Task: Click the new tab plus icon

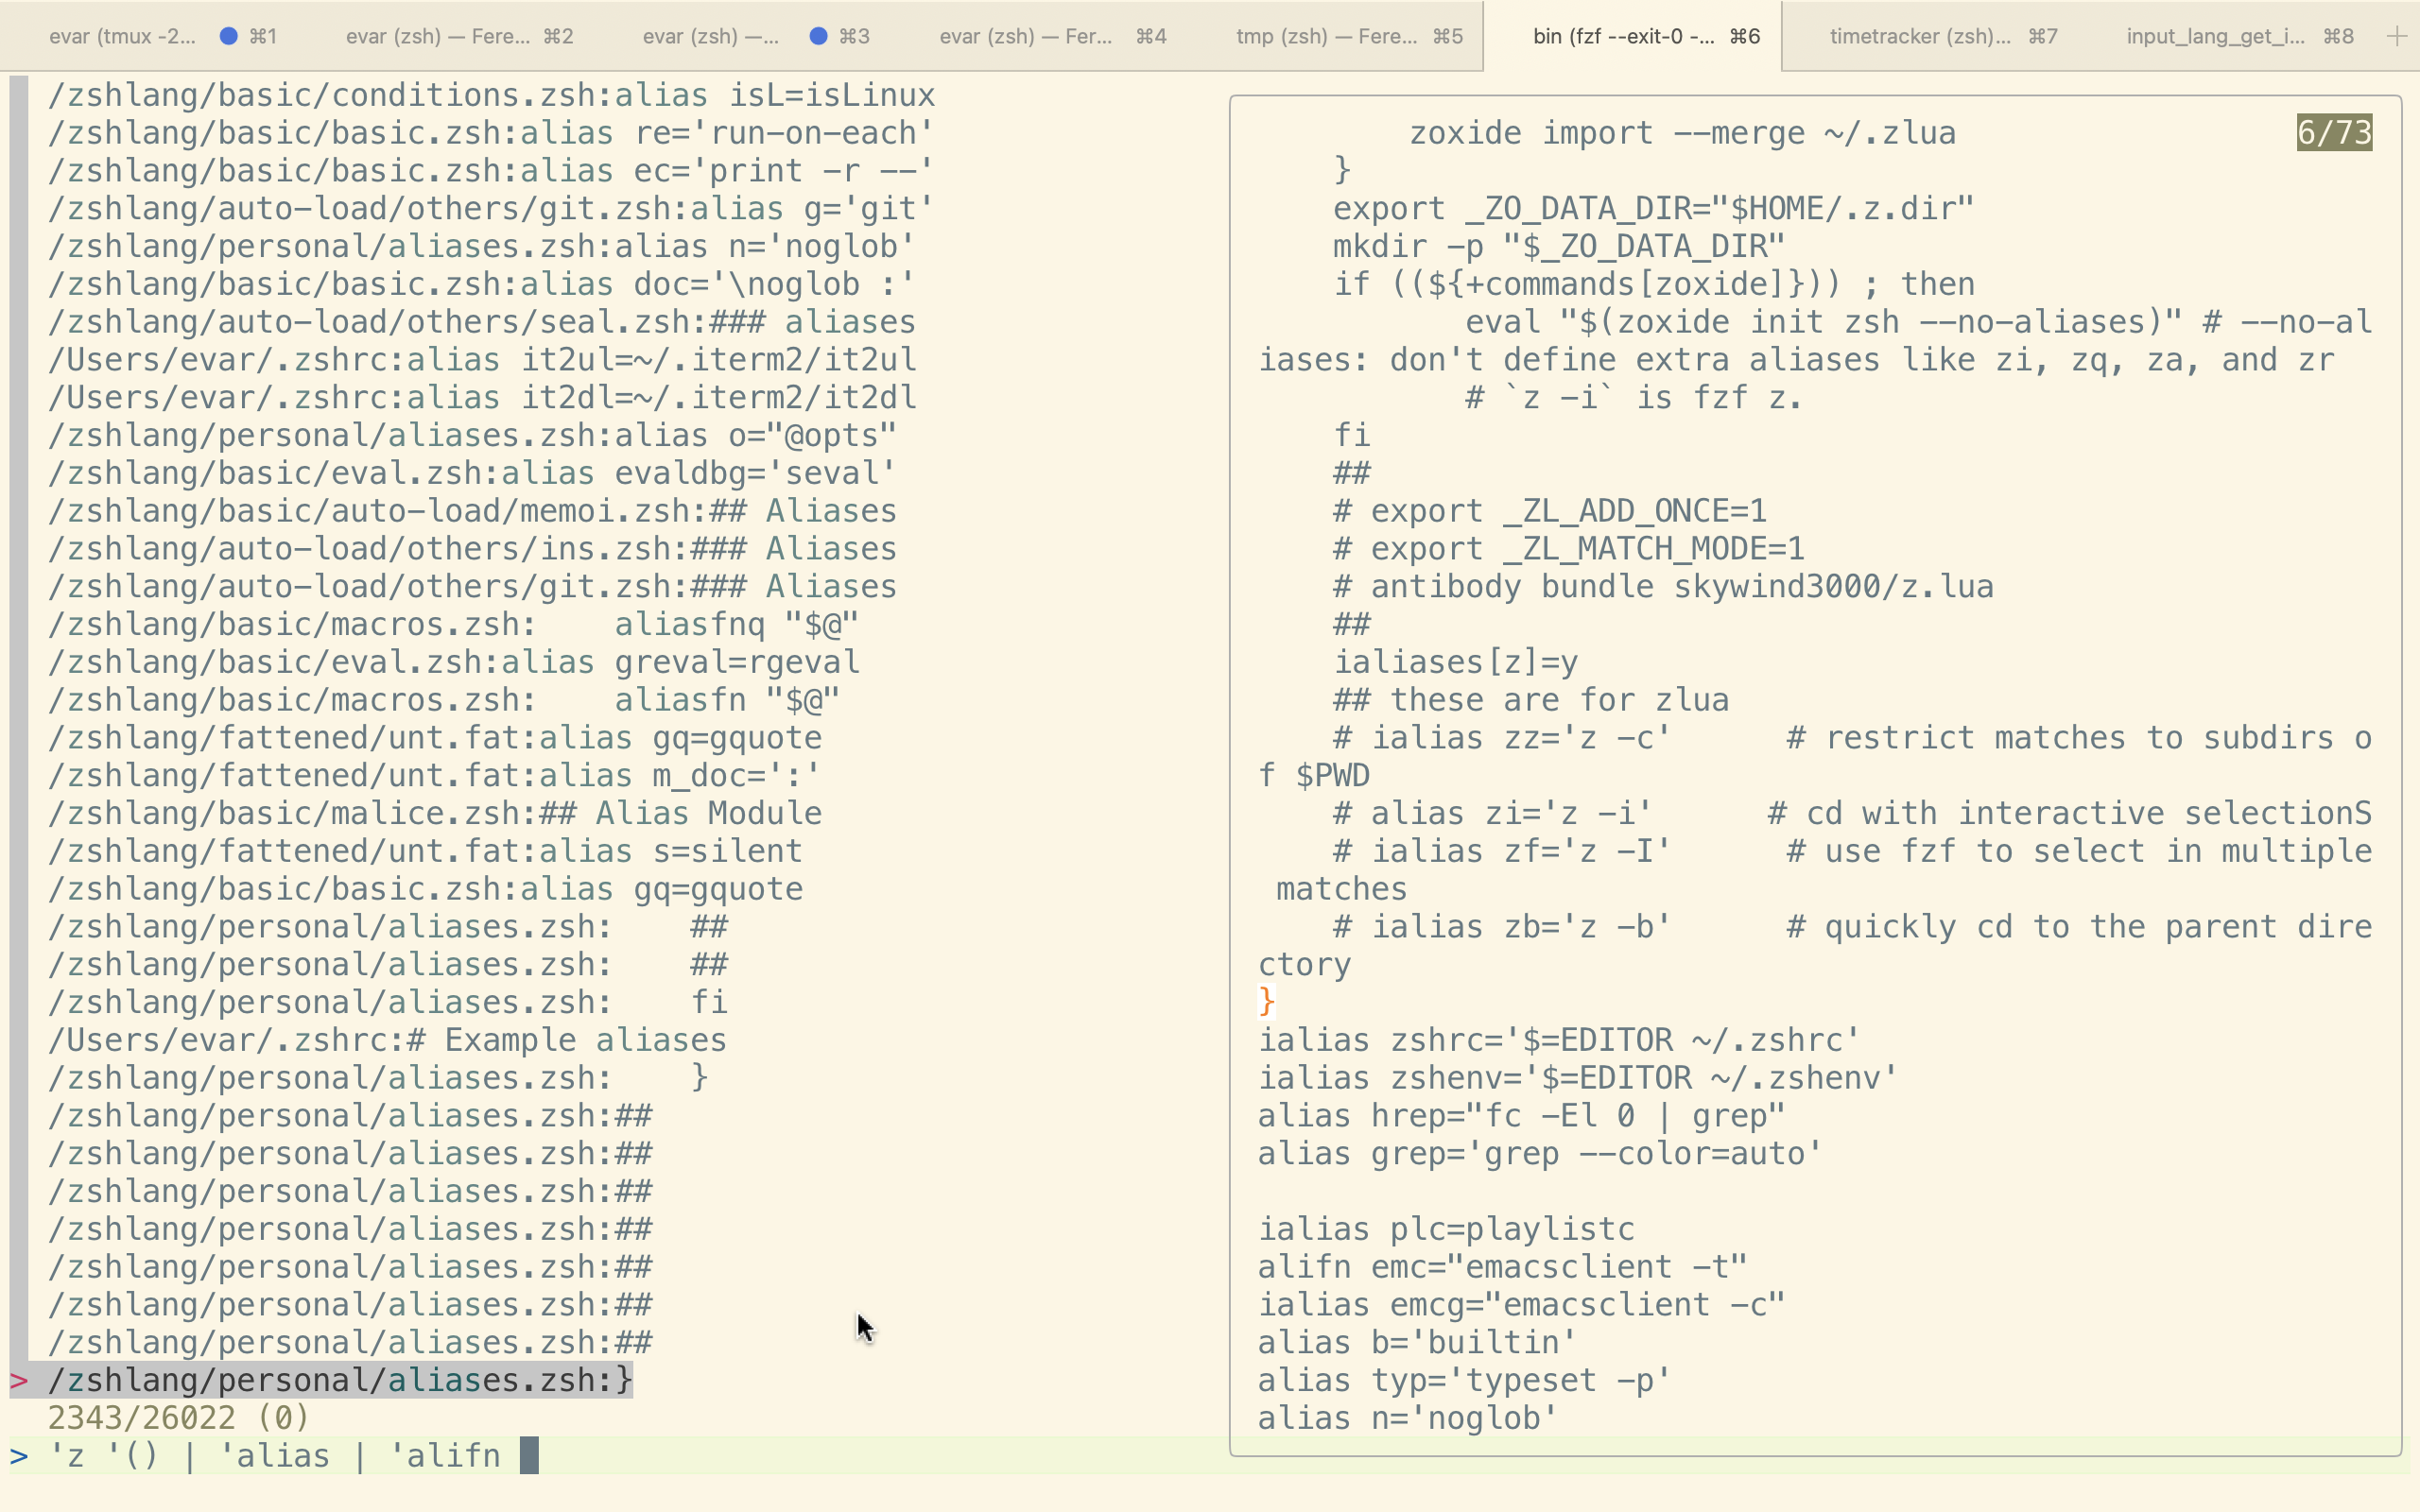Action: 2396,36
